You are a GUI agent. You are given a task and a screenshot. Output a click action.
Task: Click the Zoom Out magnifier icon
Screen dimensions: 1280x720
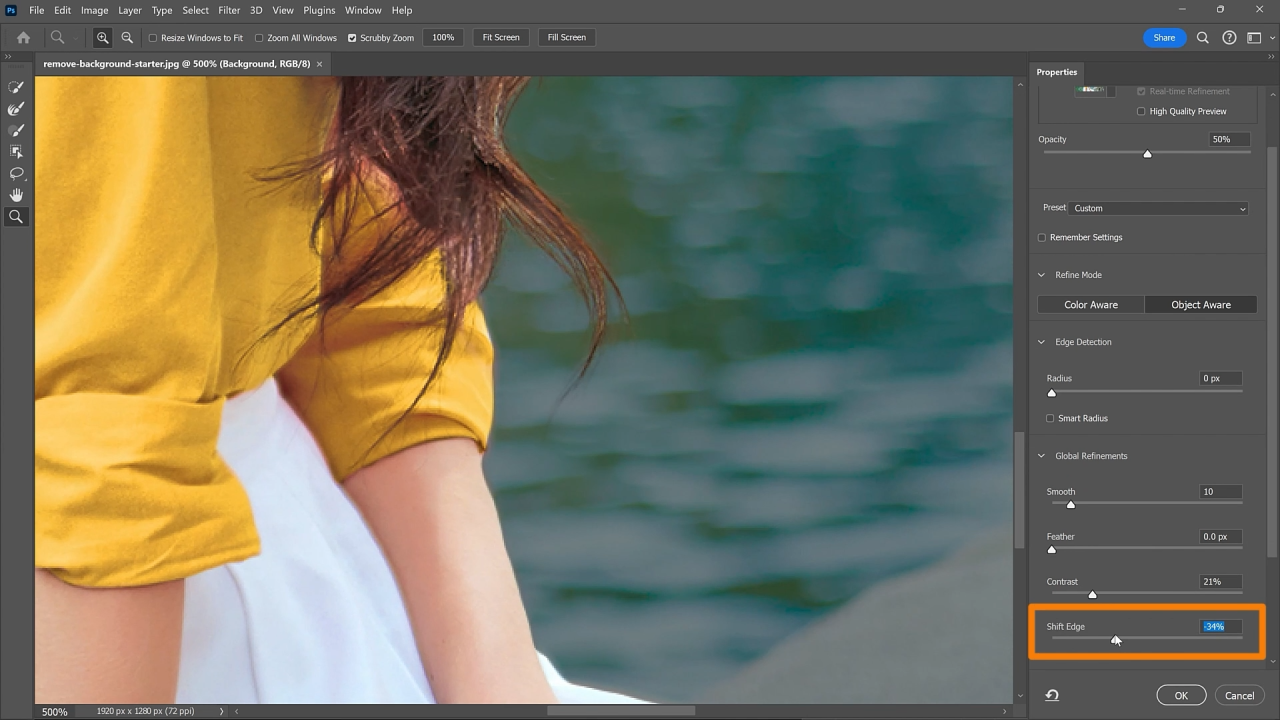tap(127, 38)
